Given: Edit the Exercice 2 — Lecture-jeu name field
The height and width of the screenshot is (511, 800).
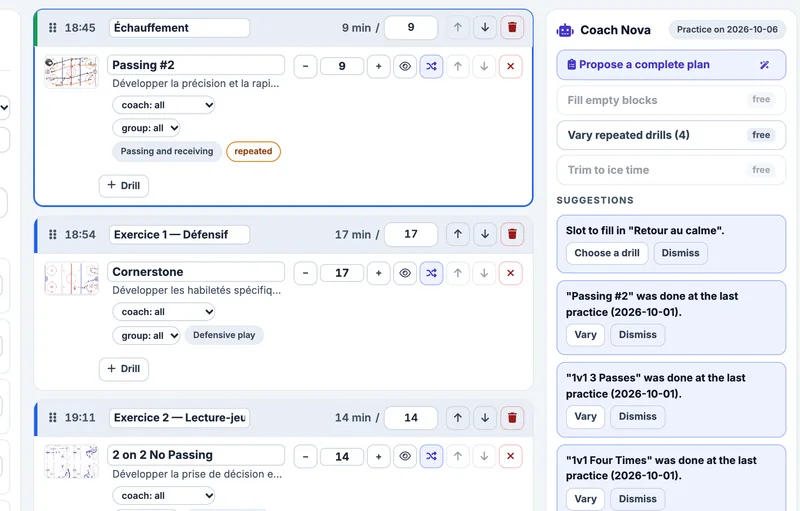Looking at the screenshot, I should point(179,418).
